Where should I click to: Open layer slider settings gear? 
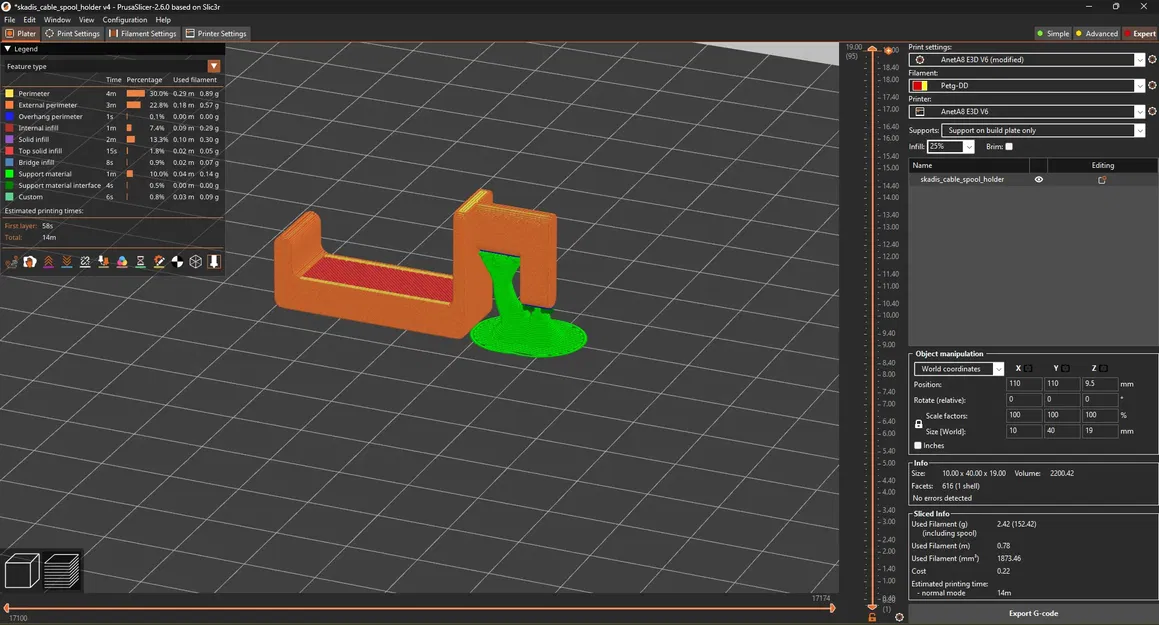pos(899,617)
